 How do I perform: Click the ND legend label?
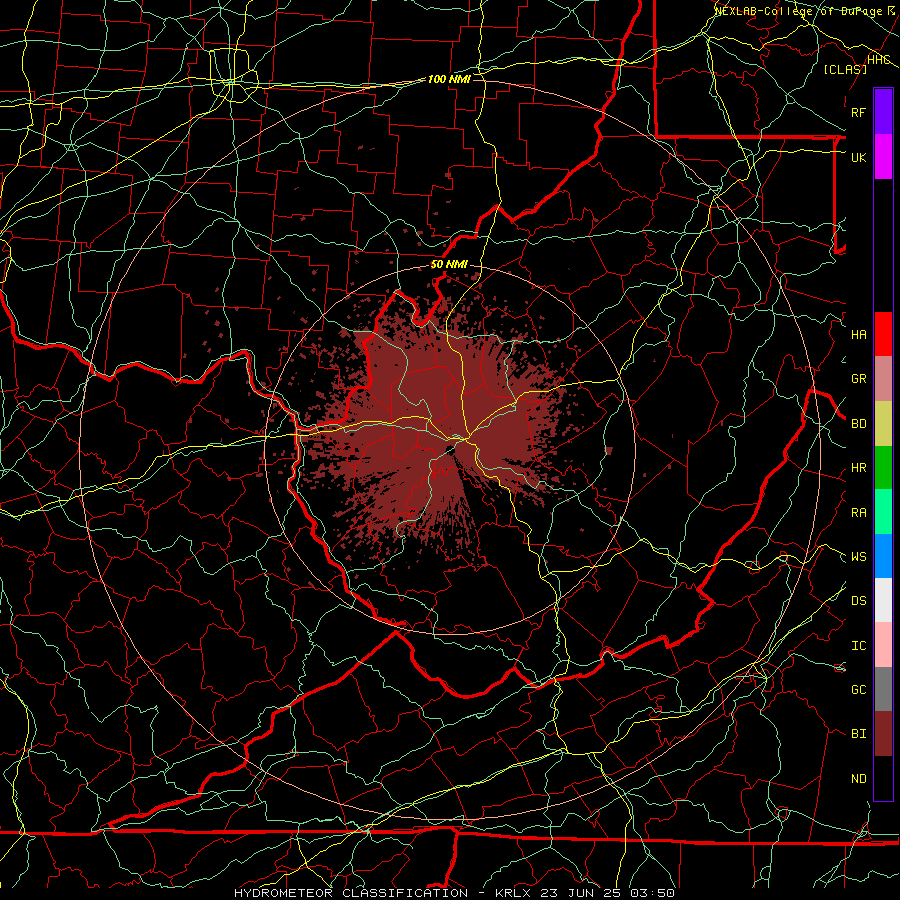click(859, 779)
